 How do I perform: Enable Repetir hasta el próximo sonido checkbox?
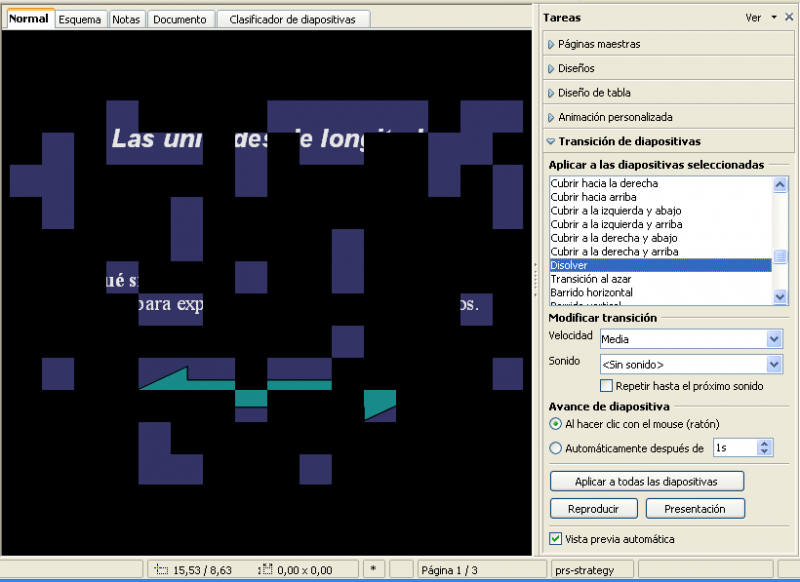(x=606, y=386)
